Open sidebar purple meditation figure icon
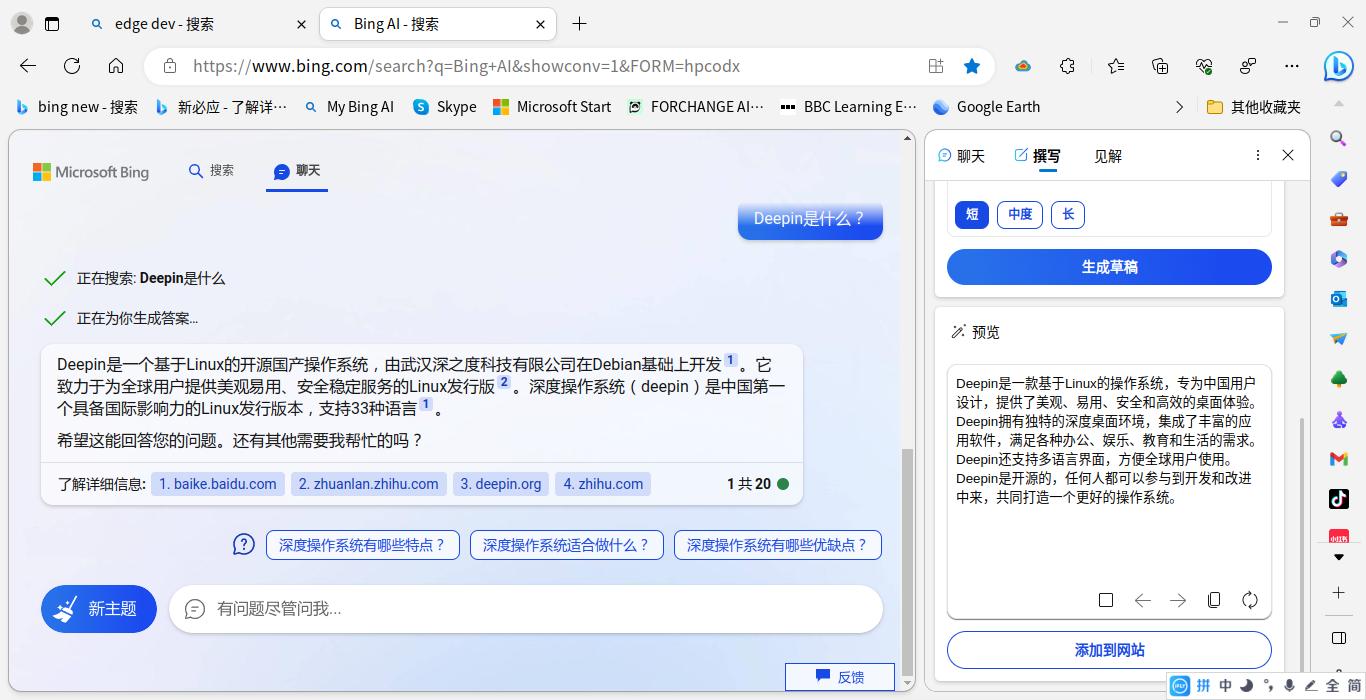 point(1339,419)
